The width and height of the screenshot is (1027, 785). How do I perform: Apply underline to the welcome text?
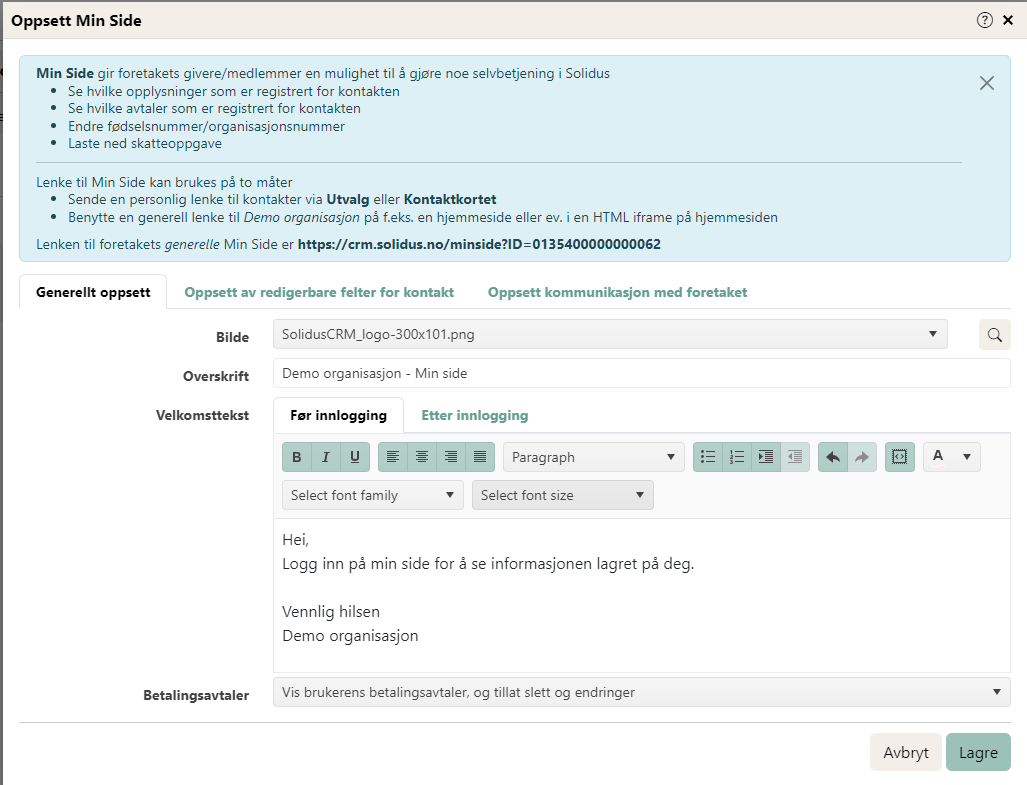click(354, 457)
